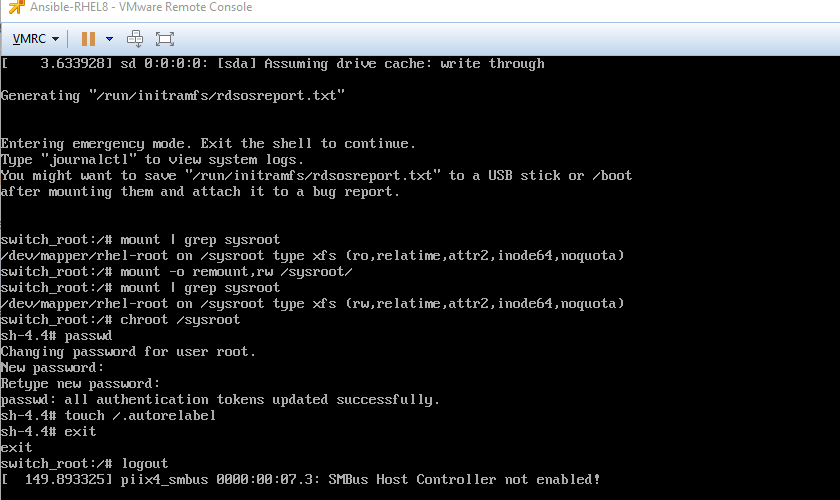Click the "Retype new password:" prompt
Image resolution: width=840 pixels, height=500 pixels.
click(x=80, y=383)
